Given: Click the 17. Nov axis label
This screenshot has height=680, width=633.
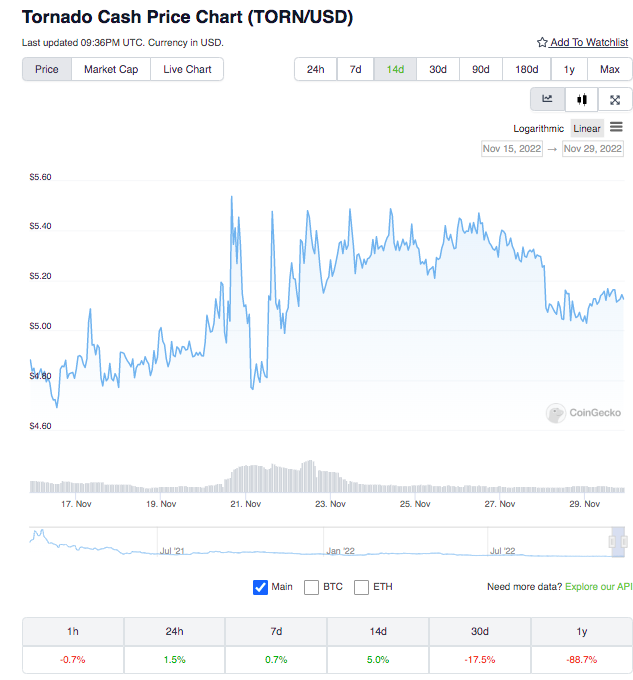Looking at the screenshot, I should 76,504.
